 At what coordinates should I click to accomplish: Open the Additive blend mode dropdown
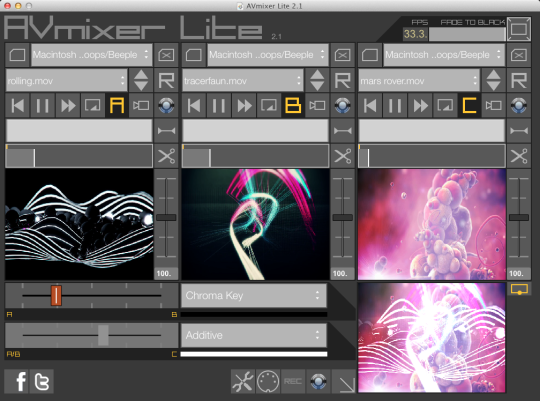254,335
